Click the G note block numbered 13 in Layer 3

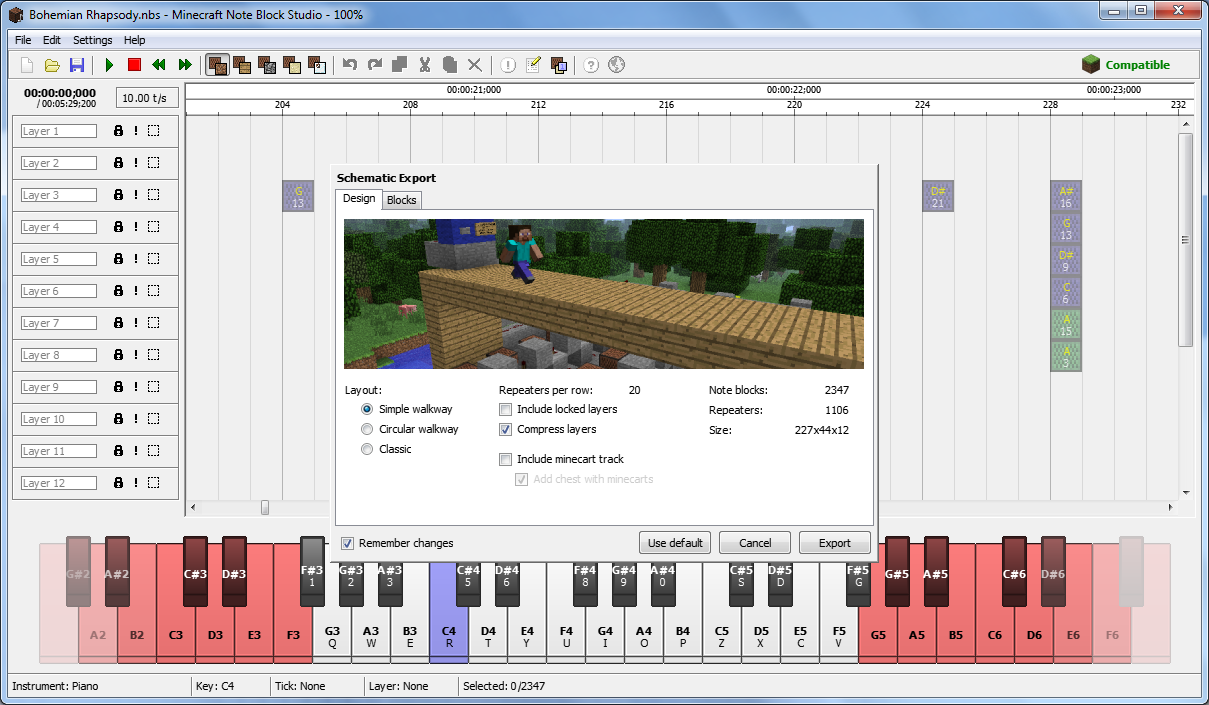point(298,196)
